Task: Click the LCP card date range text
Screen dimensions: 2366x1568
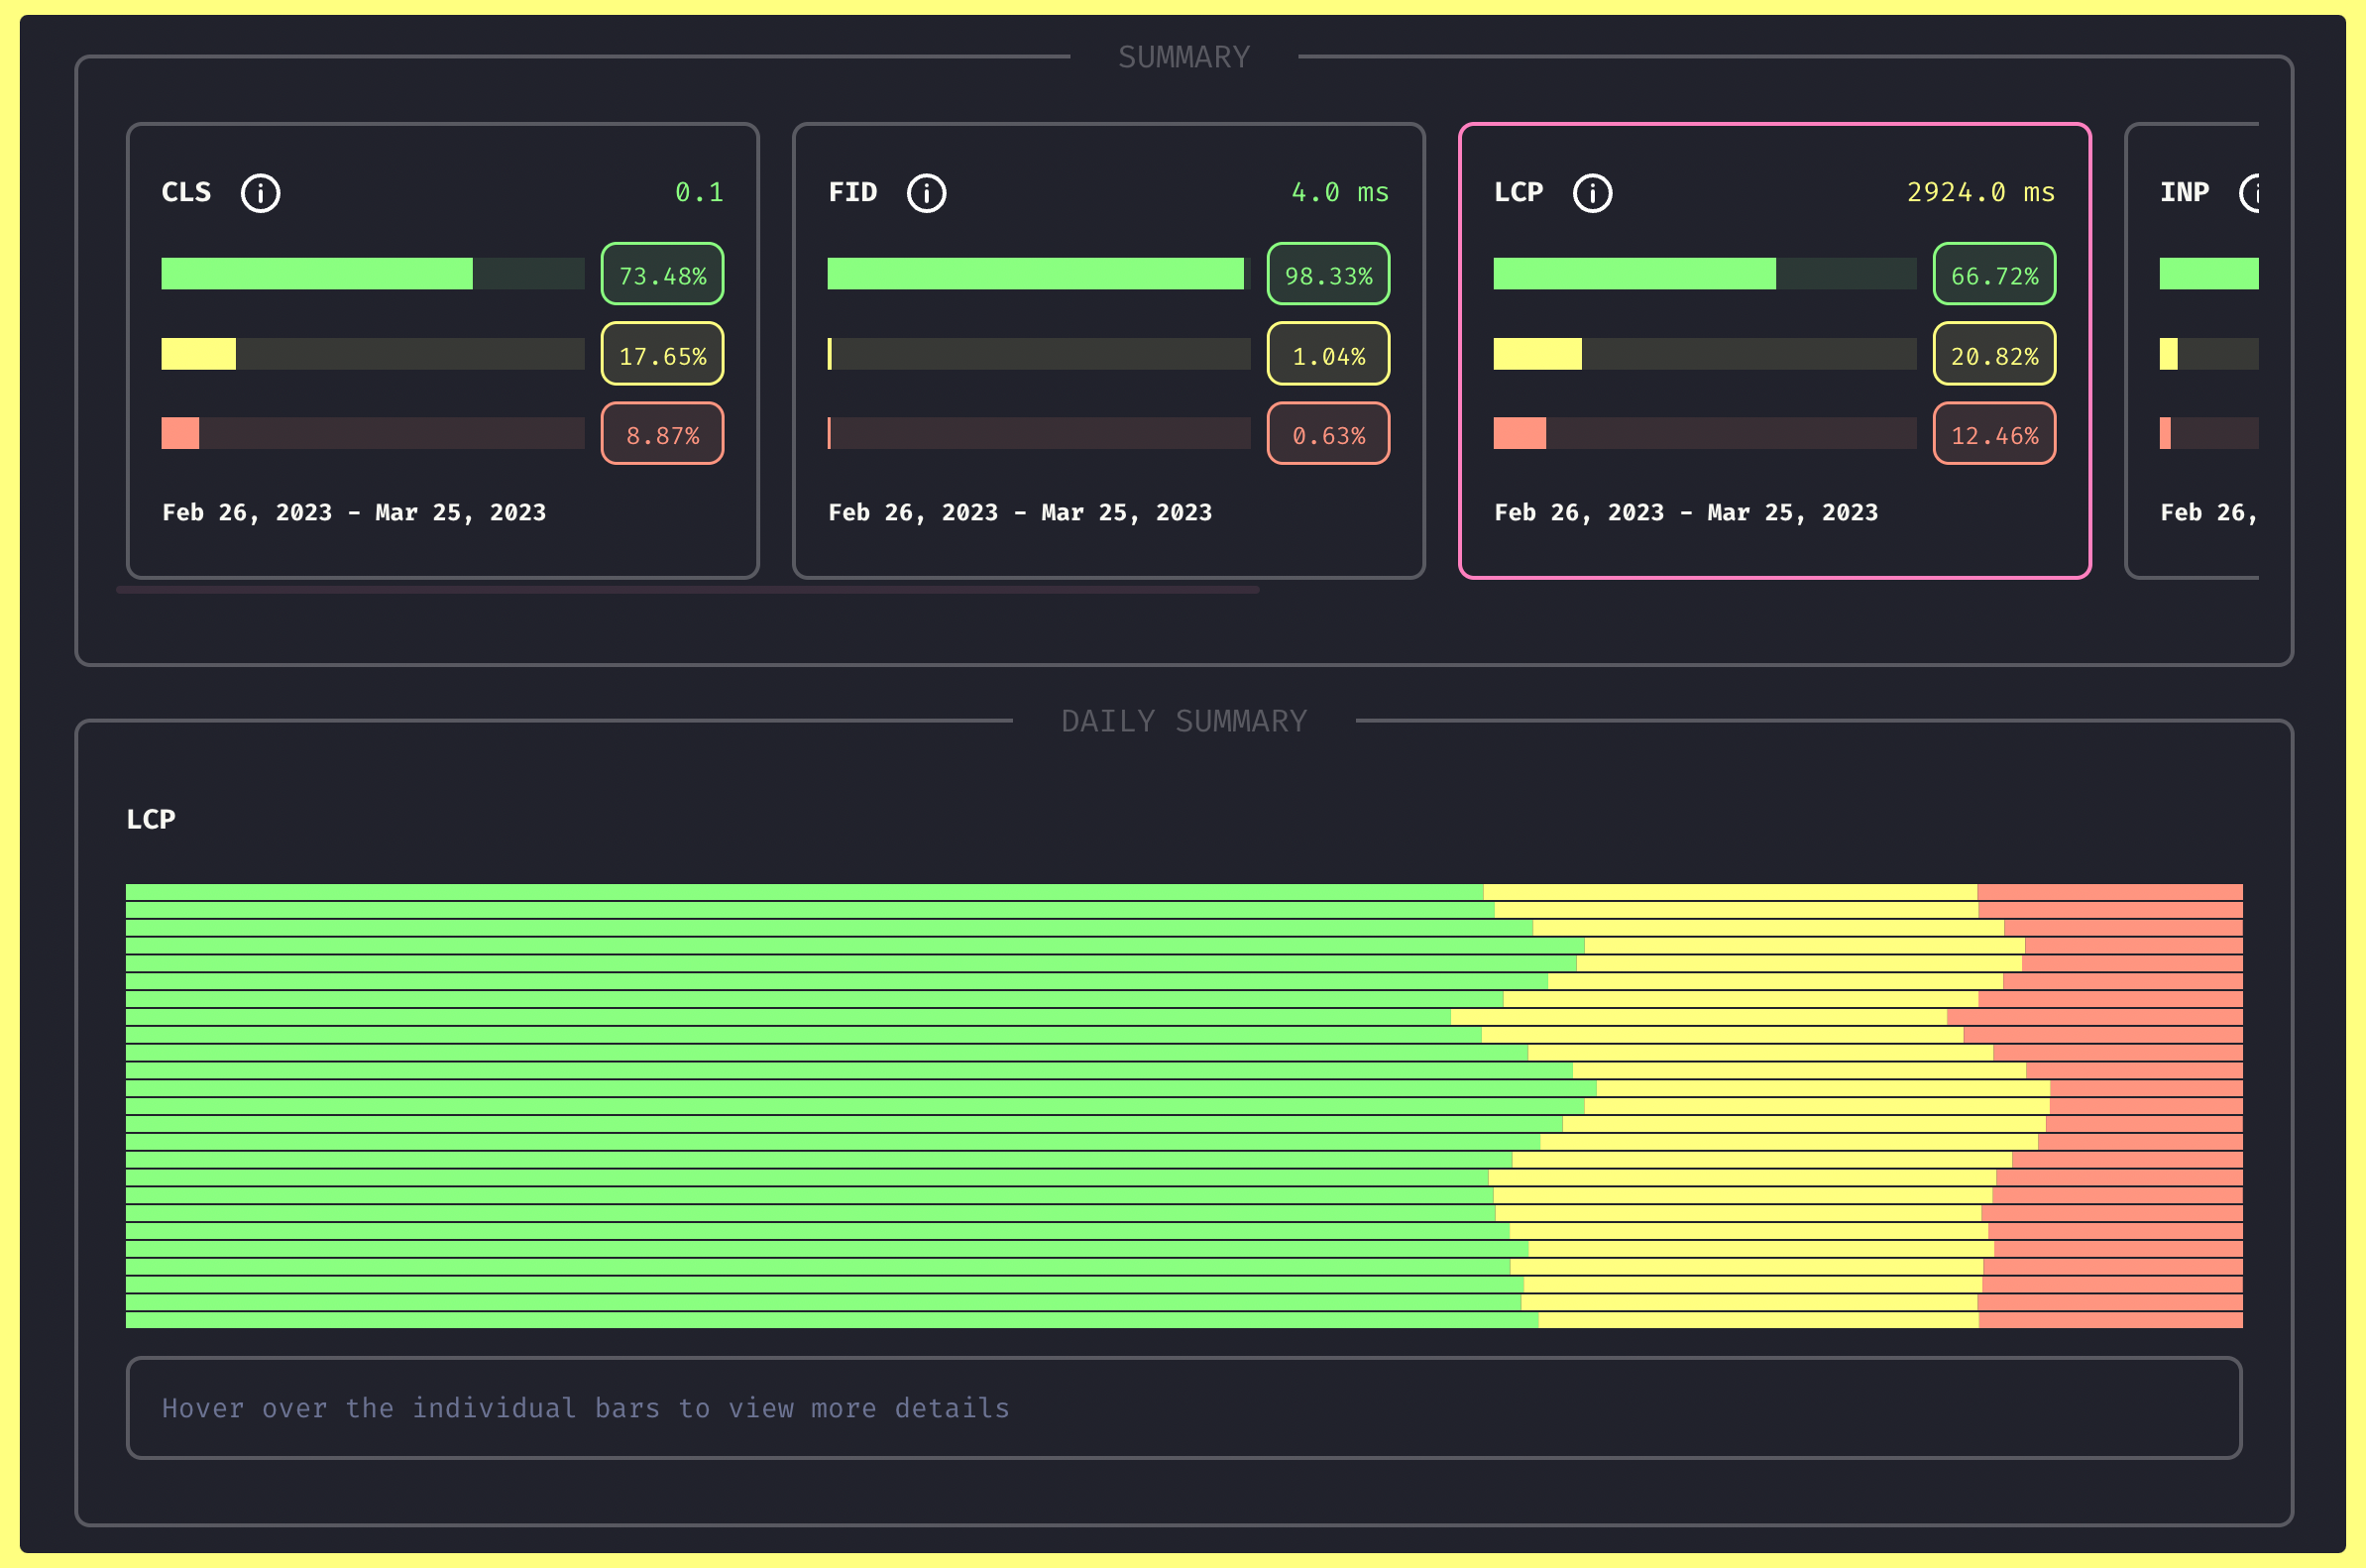Action: pos(1686,513)
